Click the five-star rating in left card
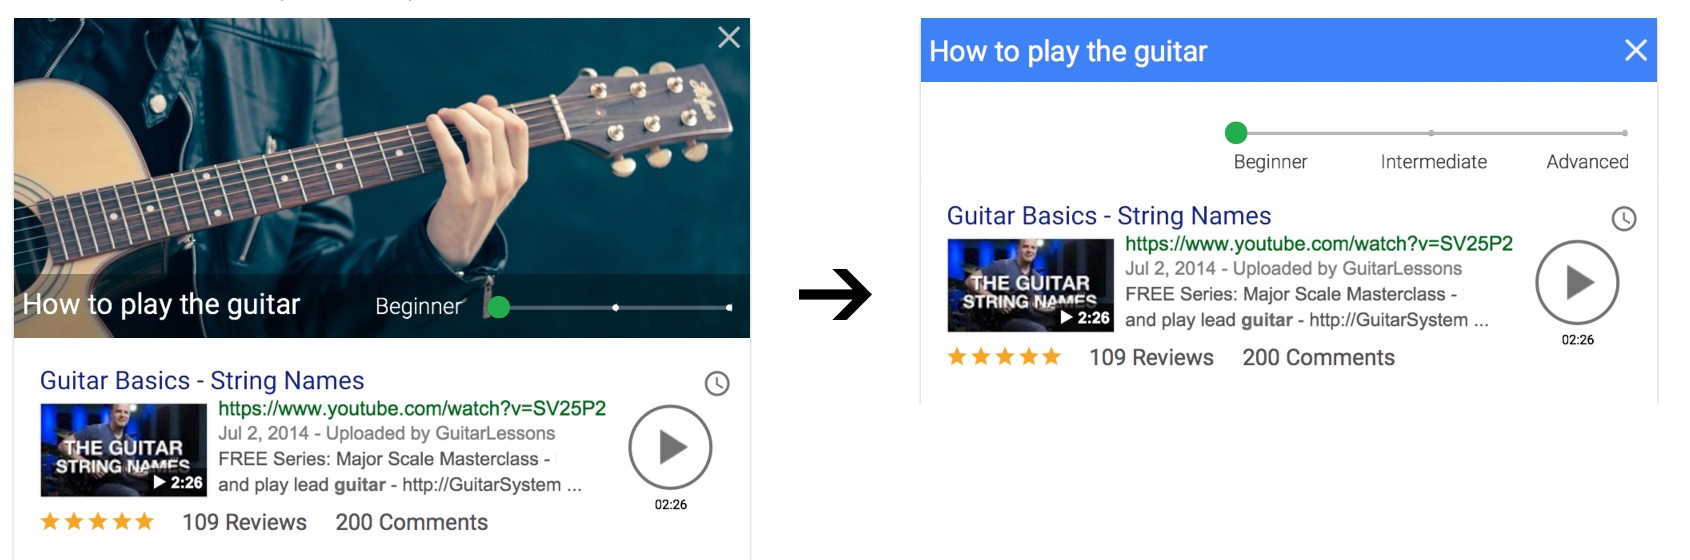The width and height of the screenshot is (1690, 560). pos(97,522)
